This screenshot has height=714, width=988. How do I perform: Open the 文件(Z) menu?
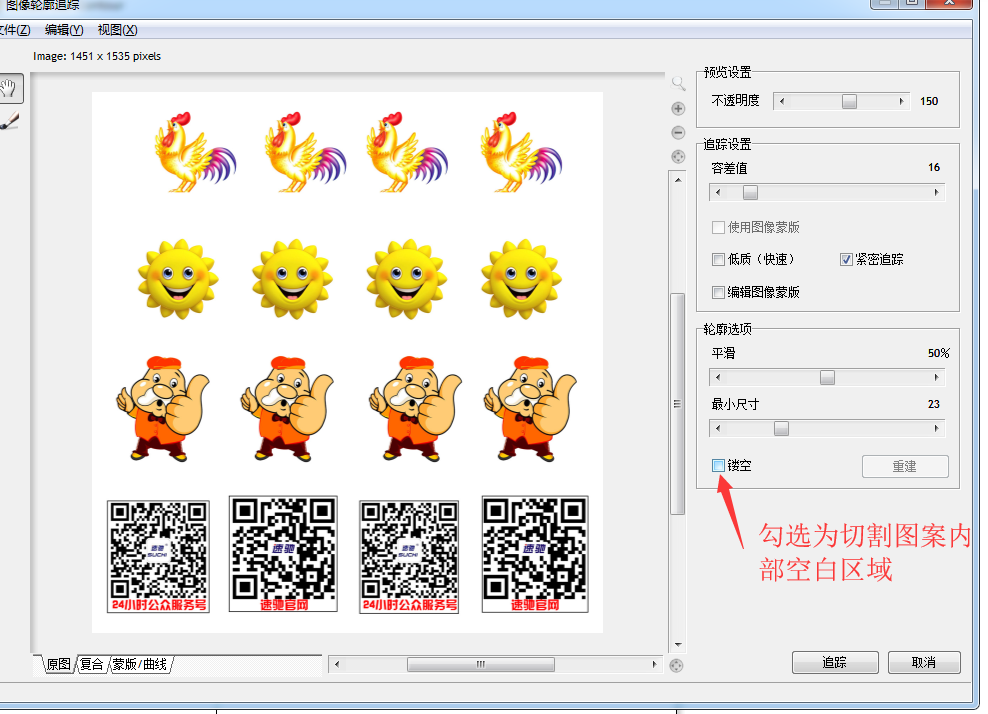14,30
